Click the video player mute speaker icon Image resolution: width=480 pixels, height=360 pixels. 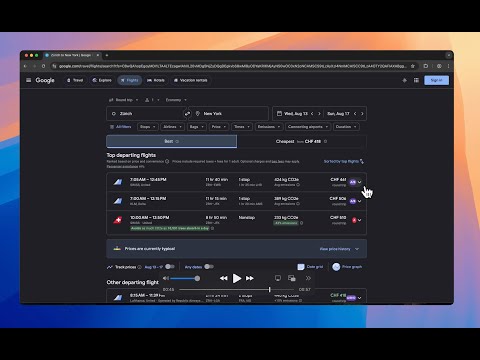click(166, 278)
